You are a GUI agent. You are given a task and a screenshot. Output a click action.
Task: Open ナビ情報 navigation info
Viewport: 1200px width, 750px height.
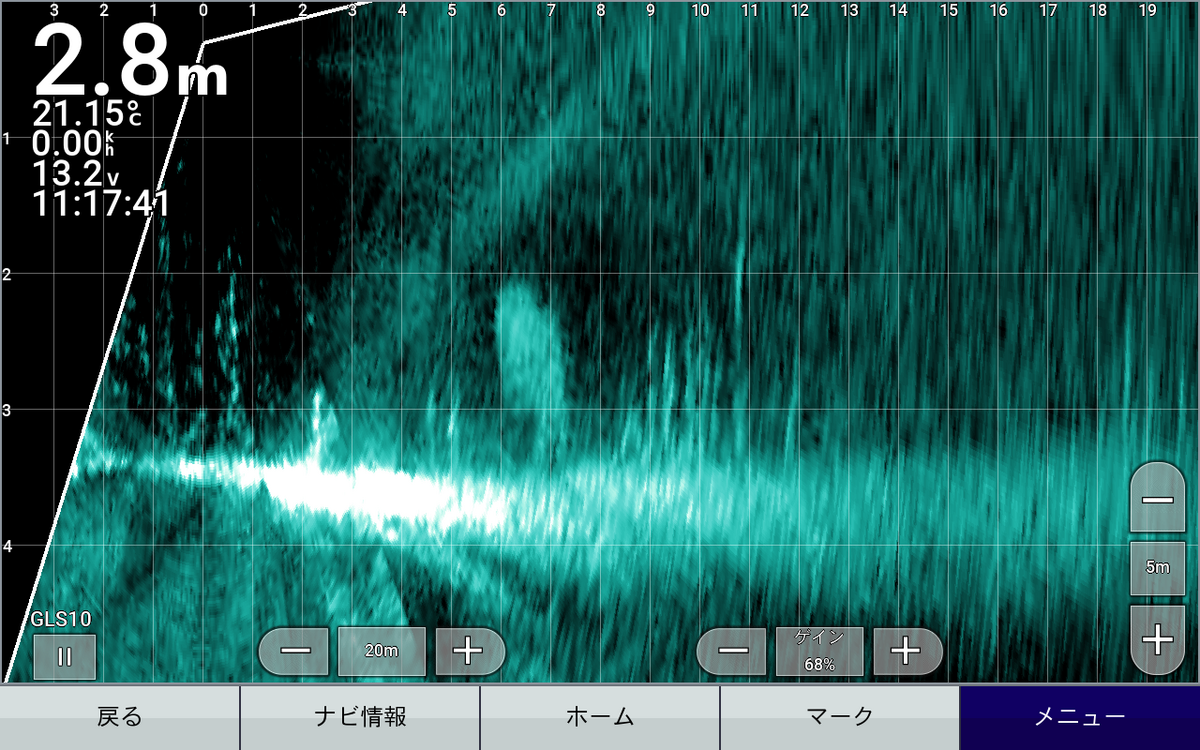pyautogui.click(x=360, y=717)
